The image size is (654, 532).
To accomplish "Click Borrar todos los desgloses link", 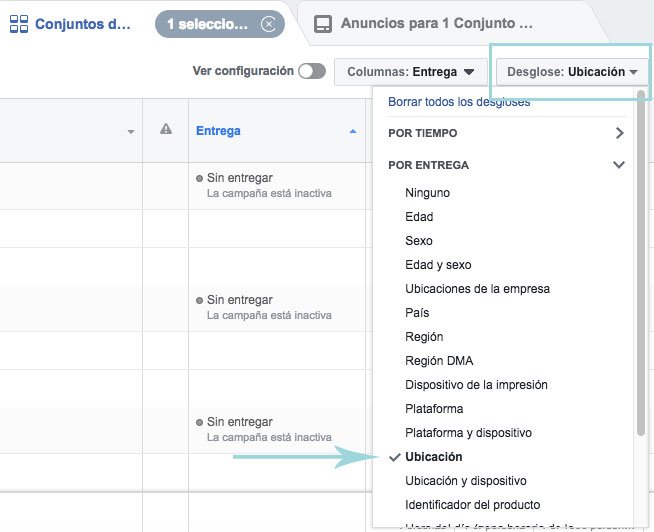I will click(459, 102).
